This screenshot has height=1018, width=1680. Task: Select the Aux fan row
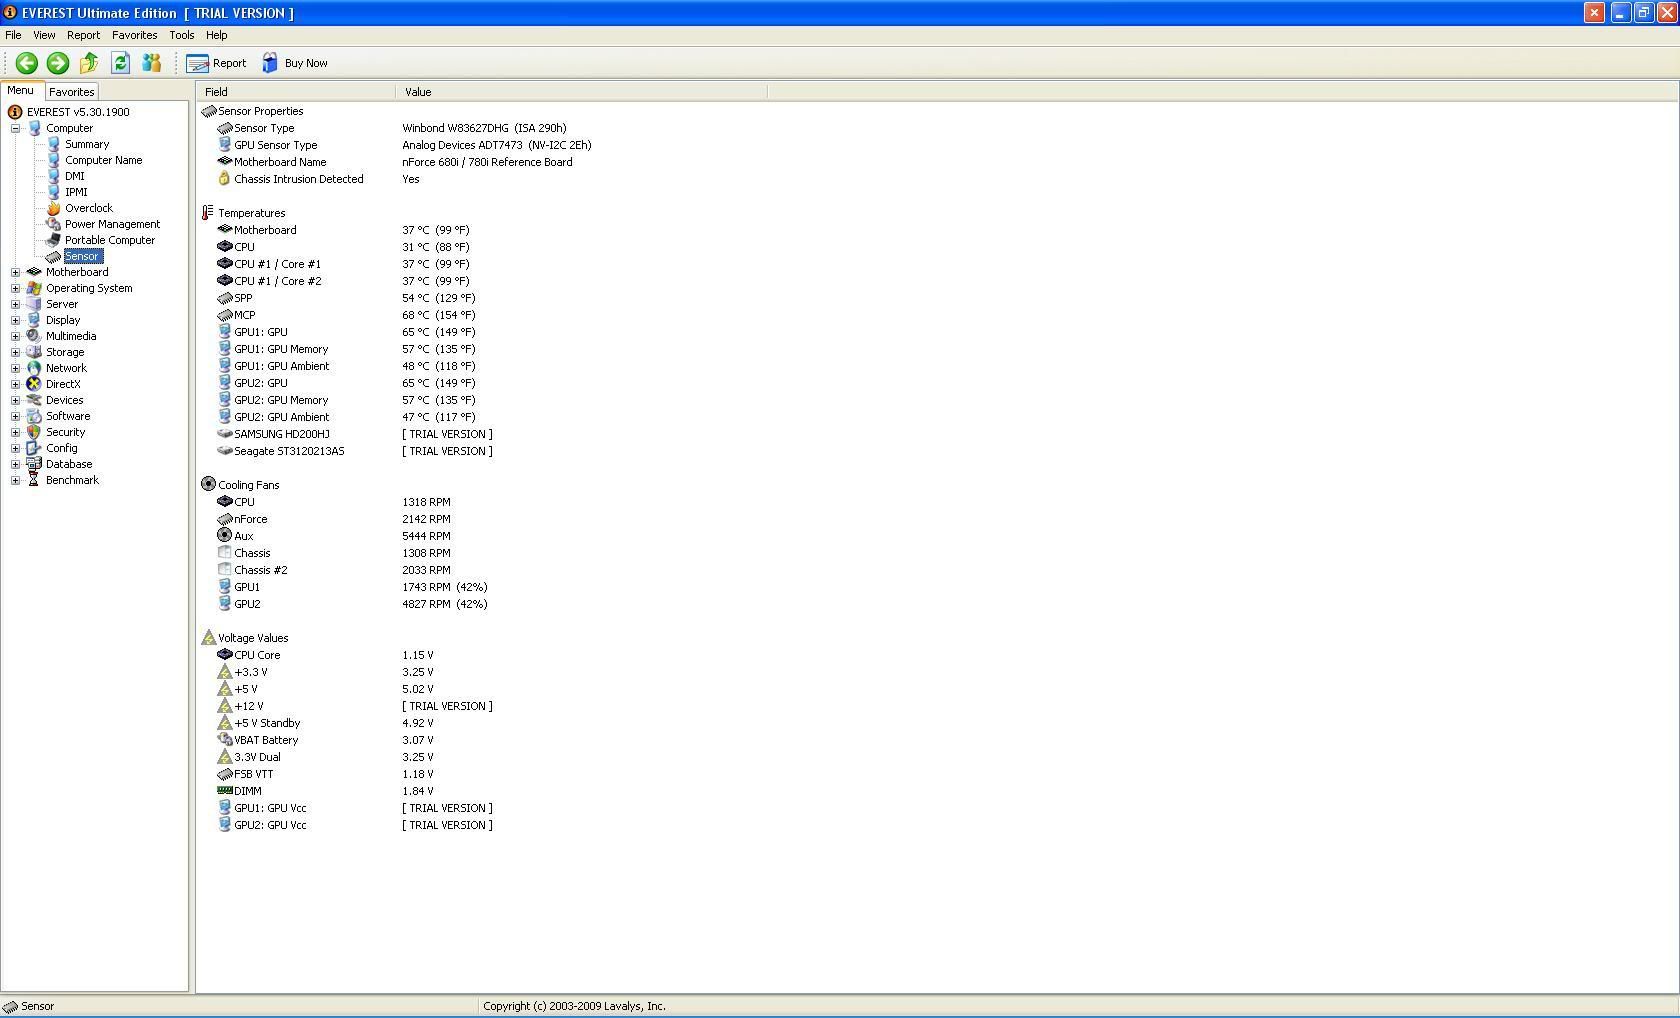(x=334, y=536)
